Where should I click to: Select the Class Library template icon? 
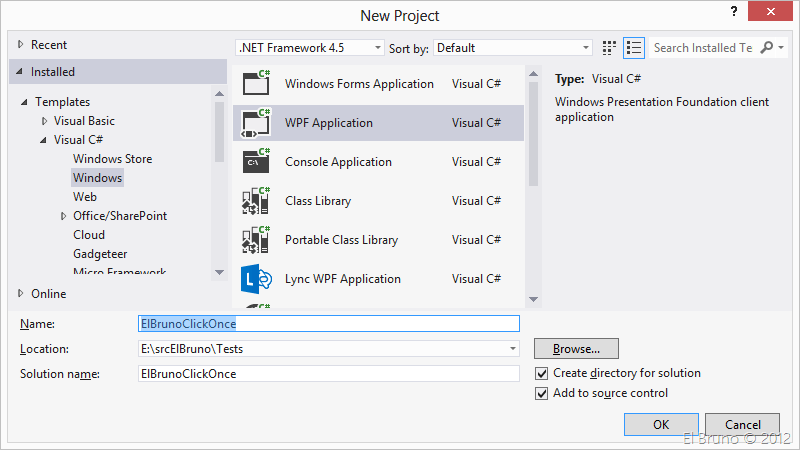pyautogui.click(x=256, y=201)
